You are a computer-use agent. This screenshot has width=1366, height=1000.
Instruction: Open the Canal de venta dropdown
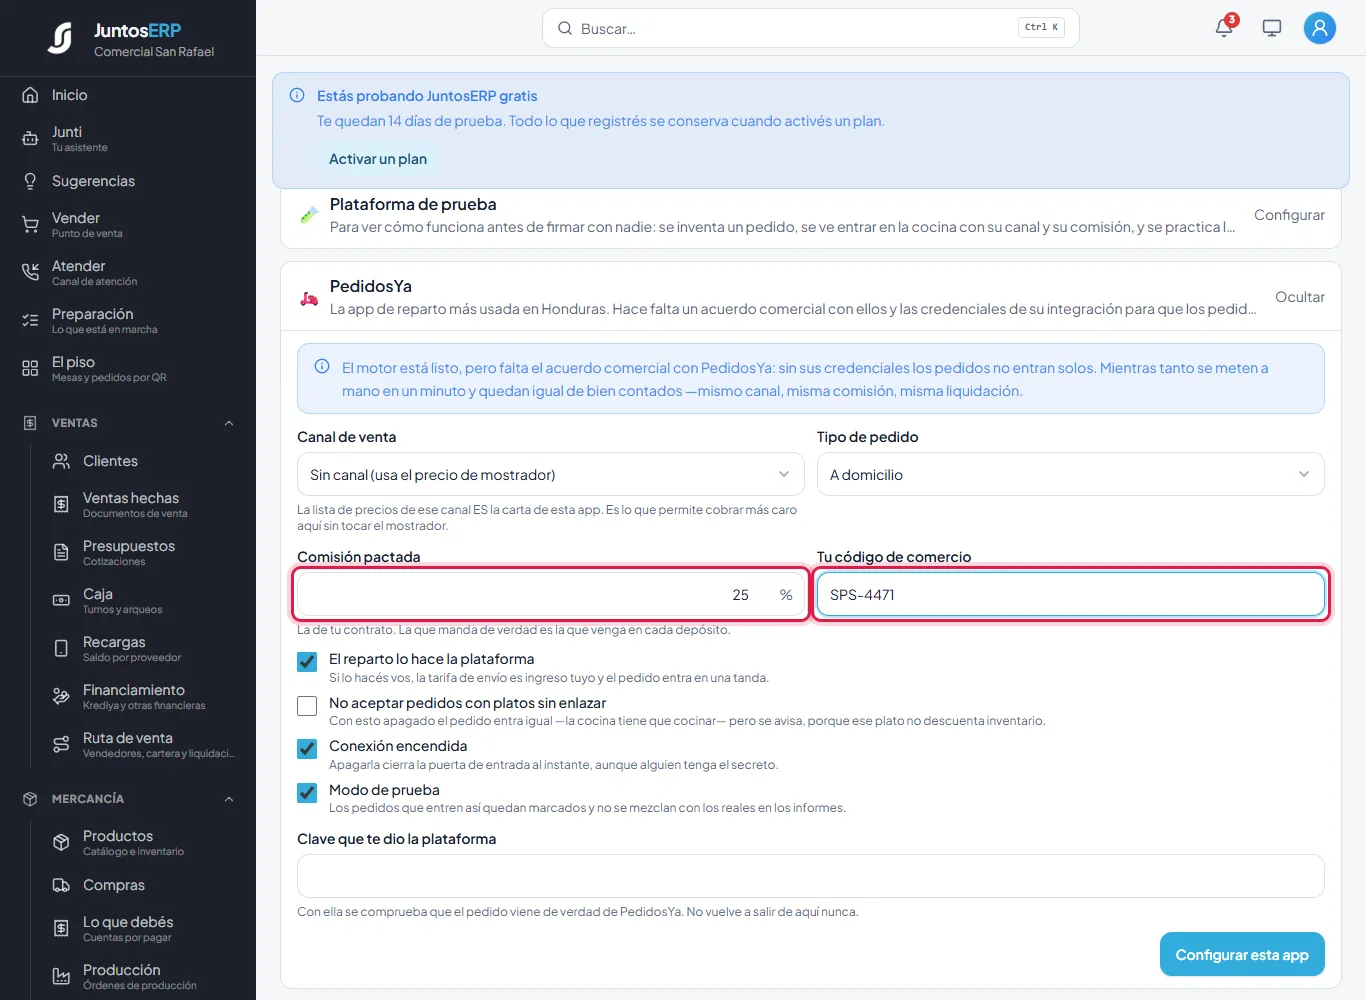tap(551, 474)
